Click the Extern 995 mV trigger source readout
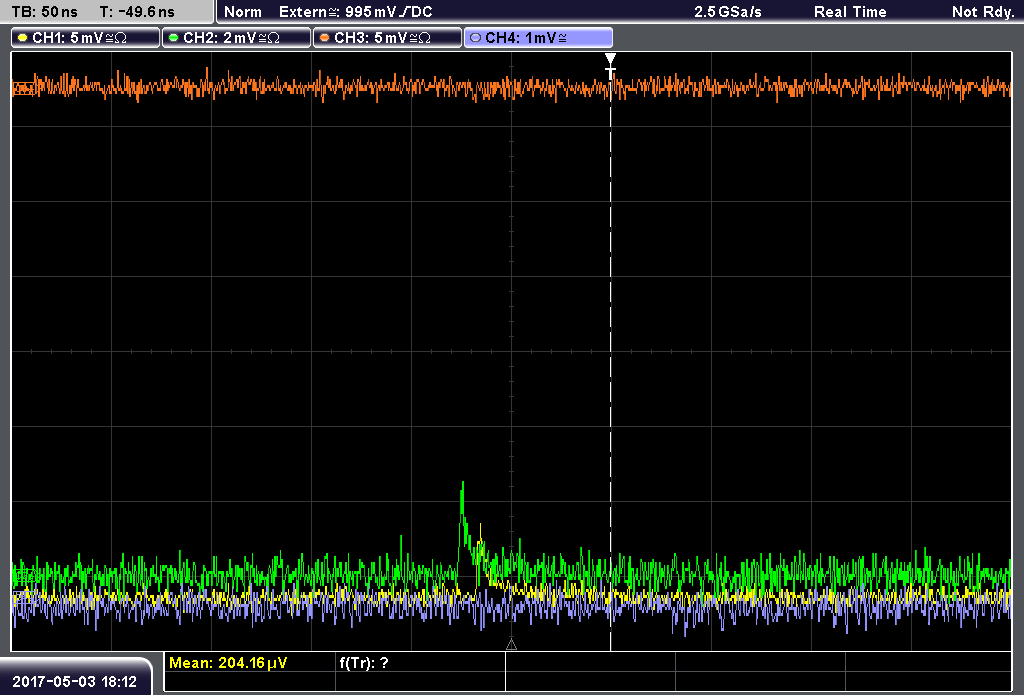 356,12
